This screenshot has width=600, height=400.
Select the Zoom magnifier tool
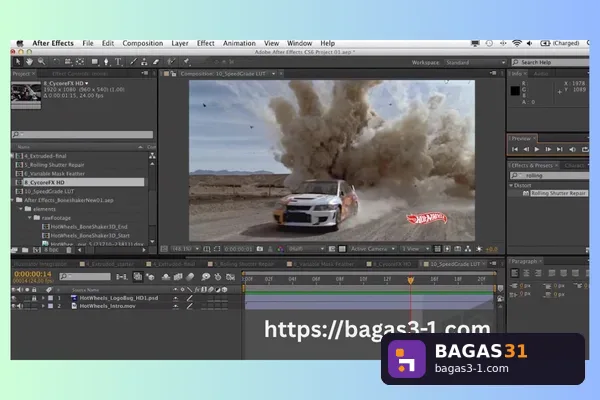tap(41, 62)
